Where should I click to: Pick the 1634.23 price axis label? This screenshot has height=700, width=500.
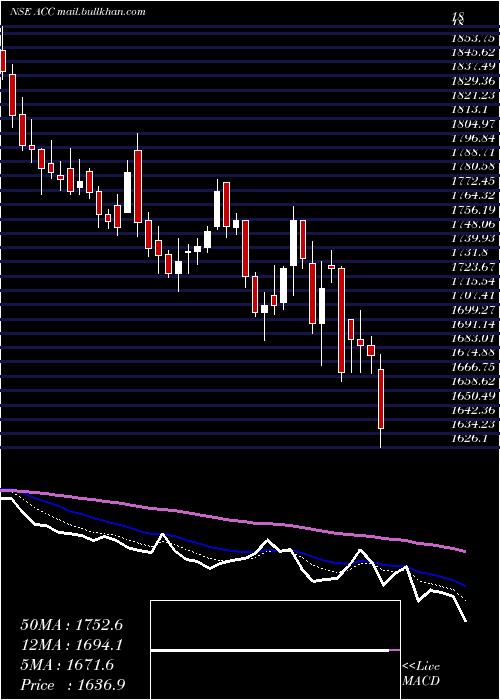point(473,424)
